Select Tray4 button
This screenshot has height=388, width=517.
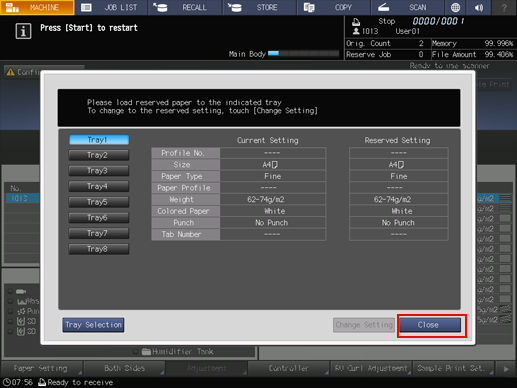point(99,186)
